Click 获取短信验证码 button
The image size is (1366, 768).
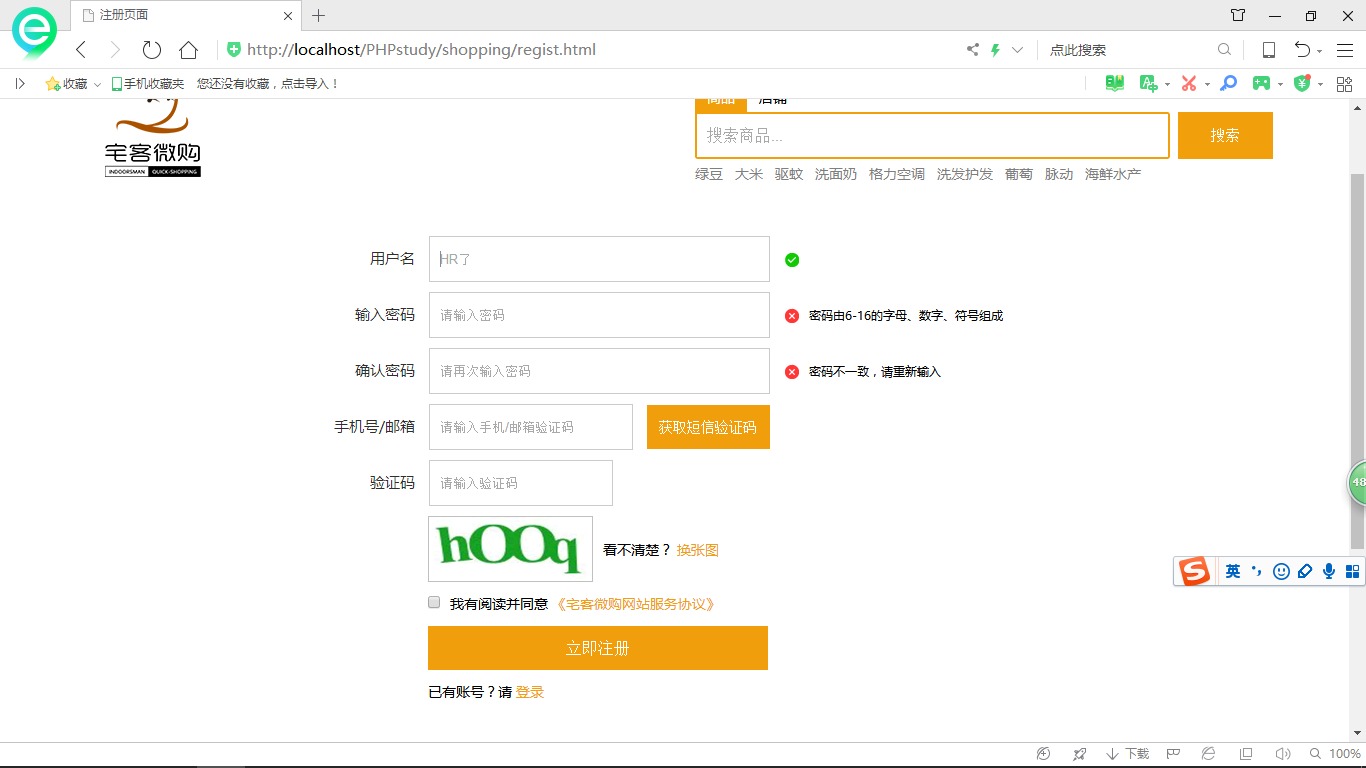(708, 427)
